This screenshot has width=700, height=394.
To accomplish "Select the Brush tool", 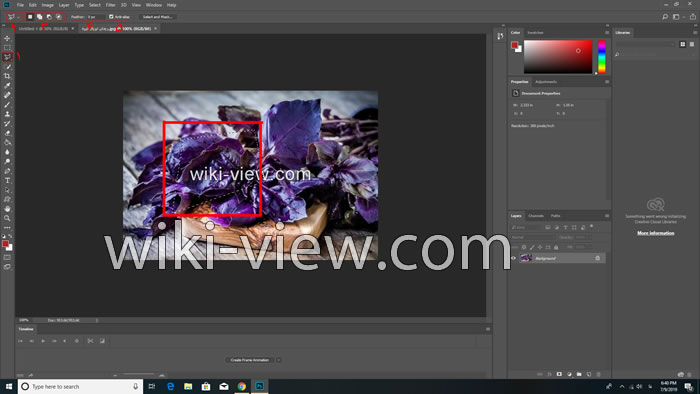I will coord(7,105).
